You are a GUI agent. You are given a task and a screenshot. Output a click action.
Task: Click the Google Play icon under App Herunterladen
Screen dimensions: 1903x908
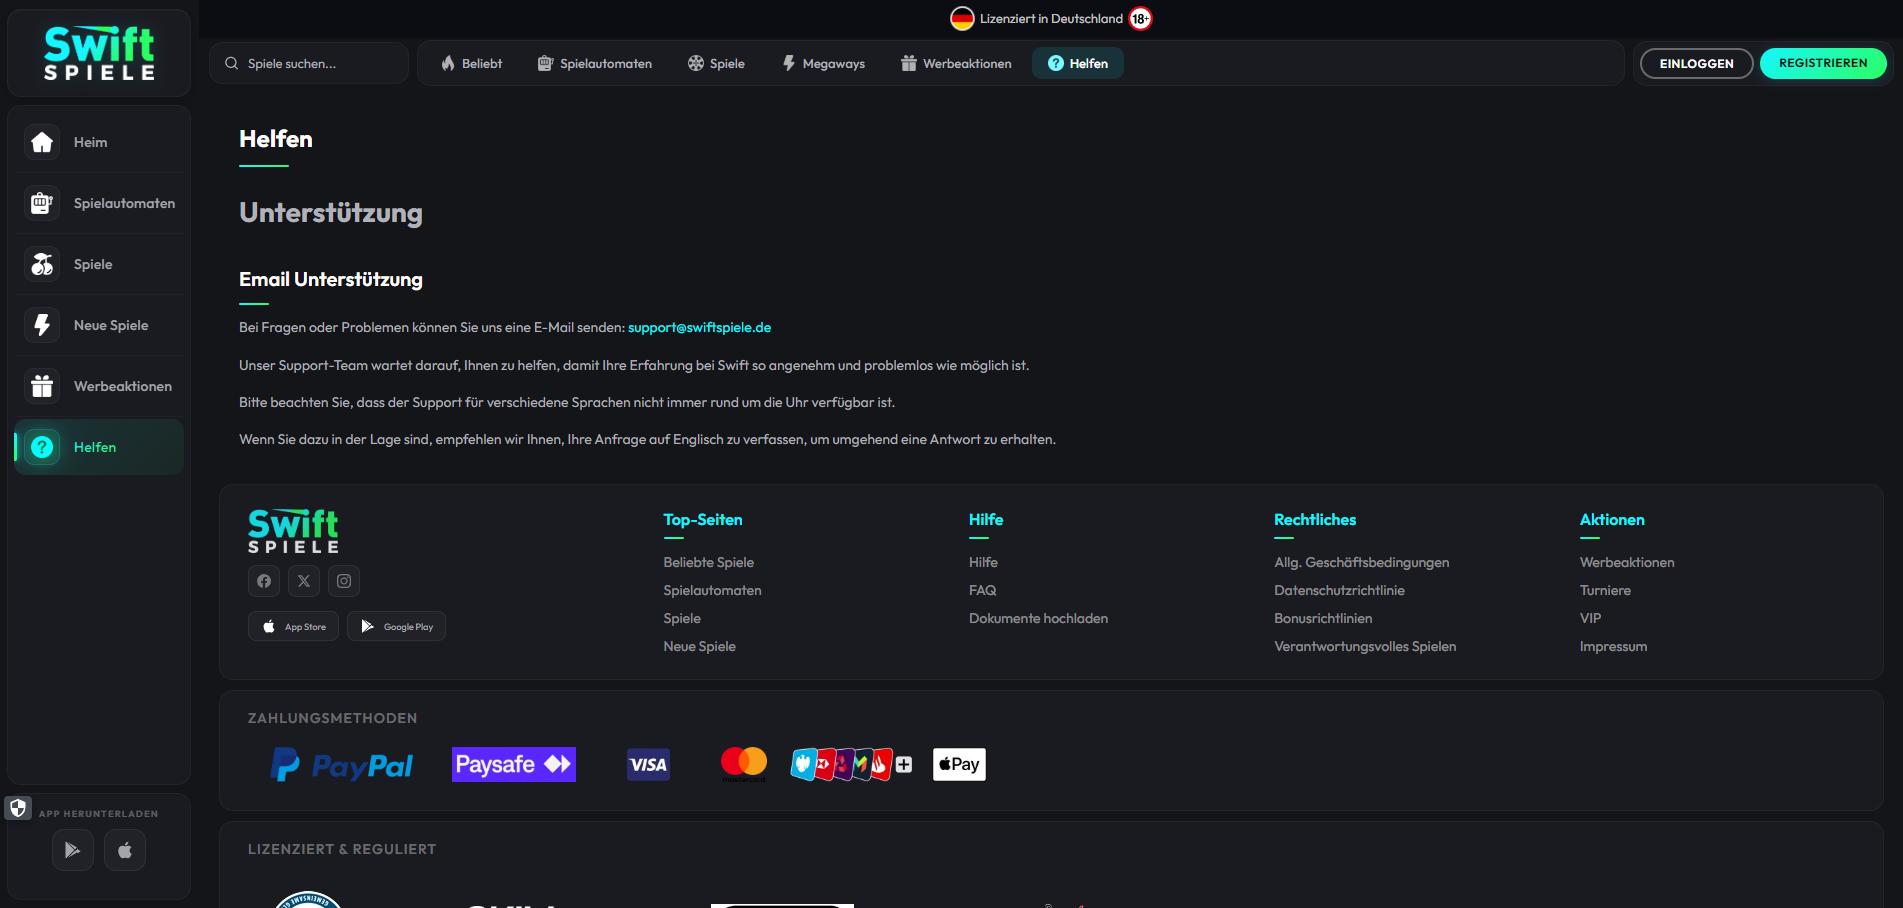point(73,850)
